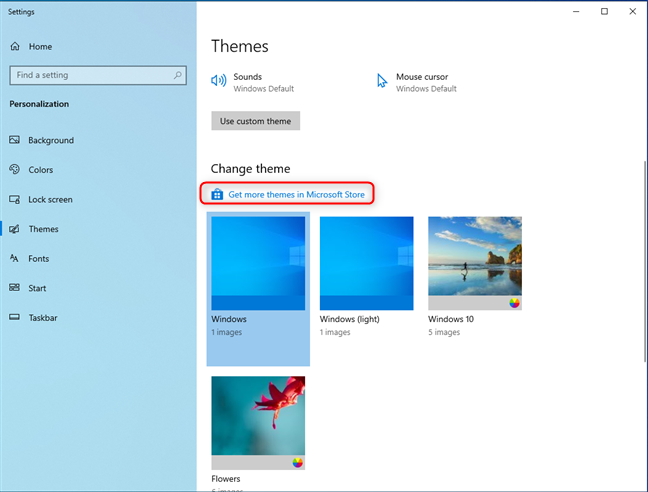
Task: Click '1 images' label under Windows (light)
Action: coord(335,332)
